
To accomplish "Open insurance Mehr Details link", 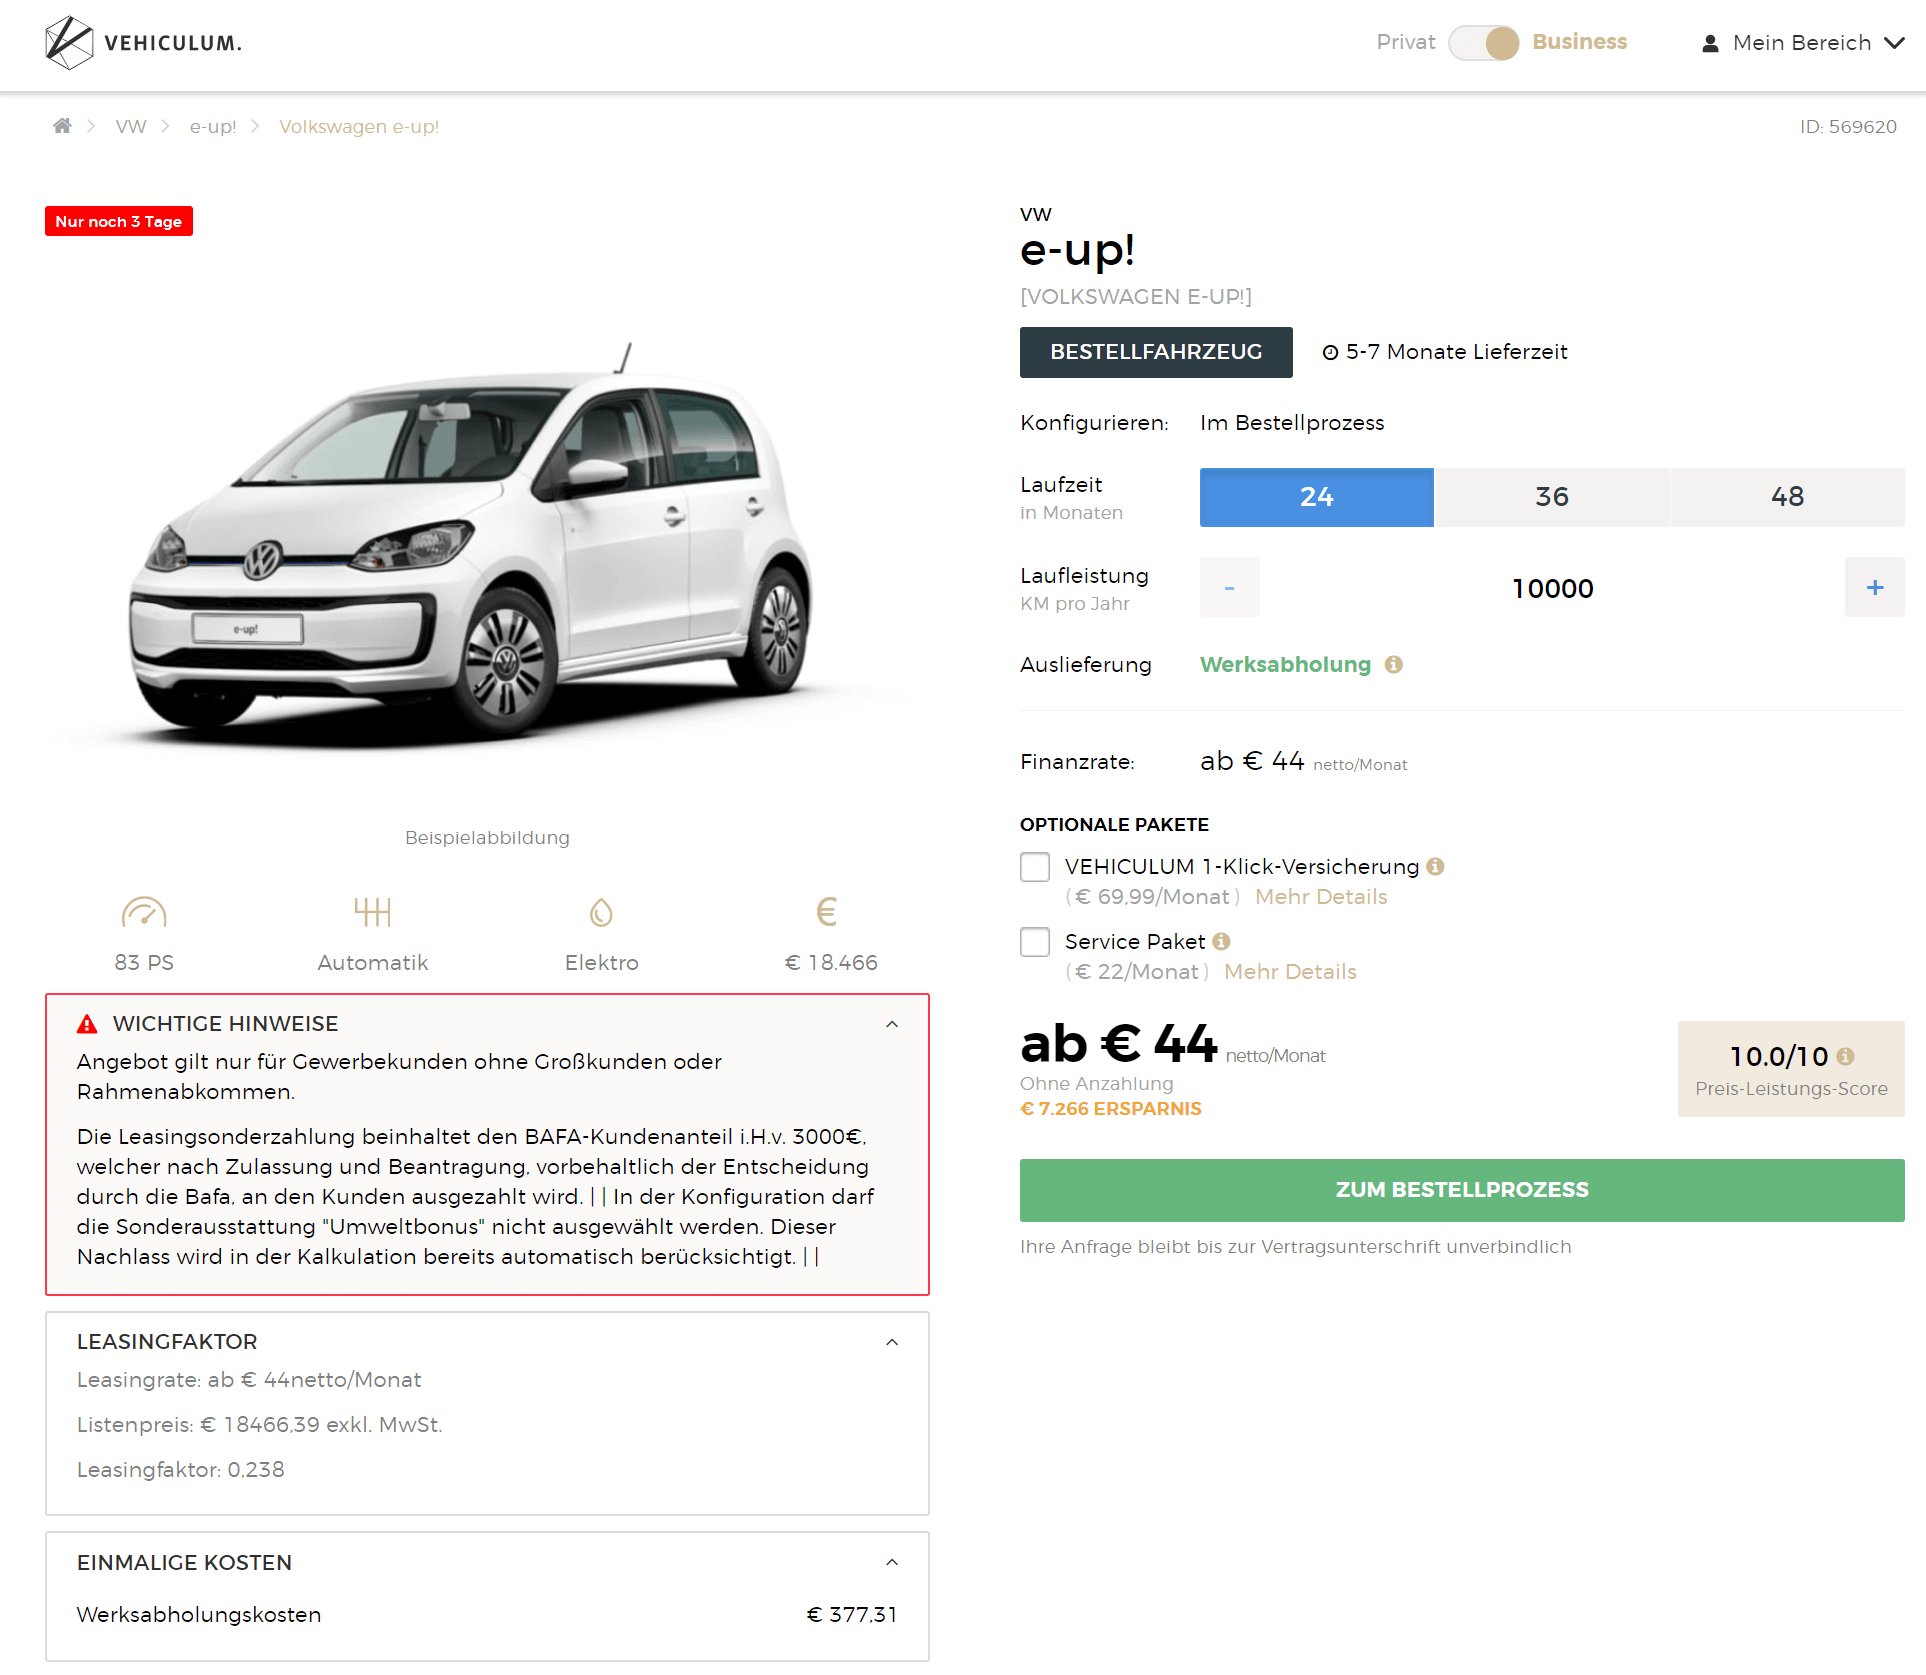I will pos(1321,897).
